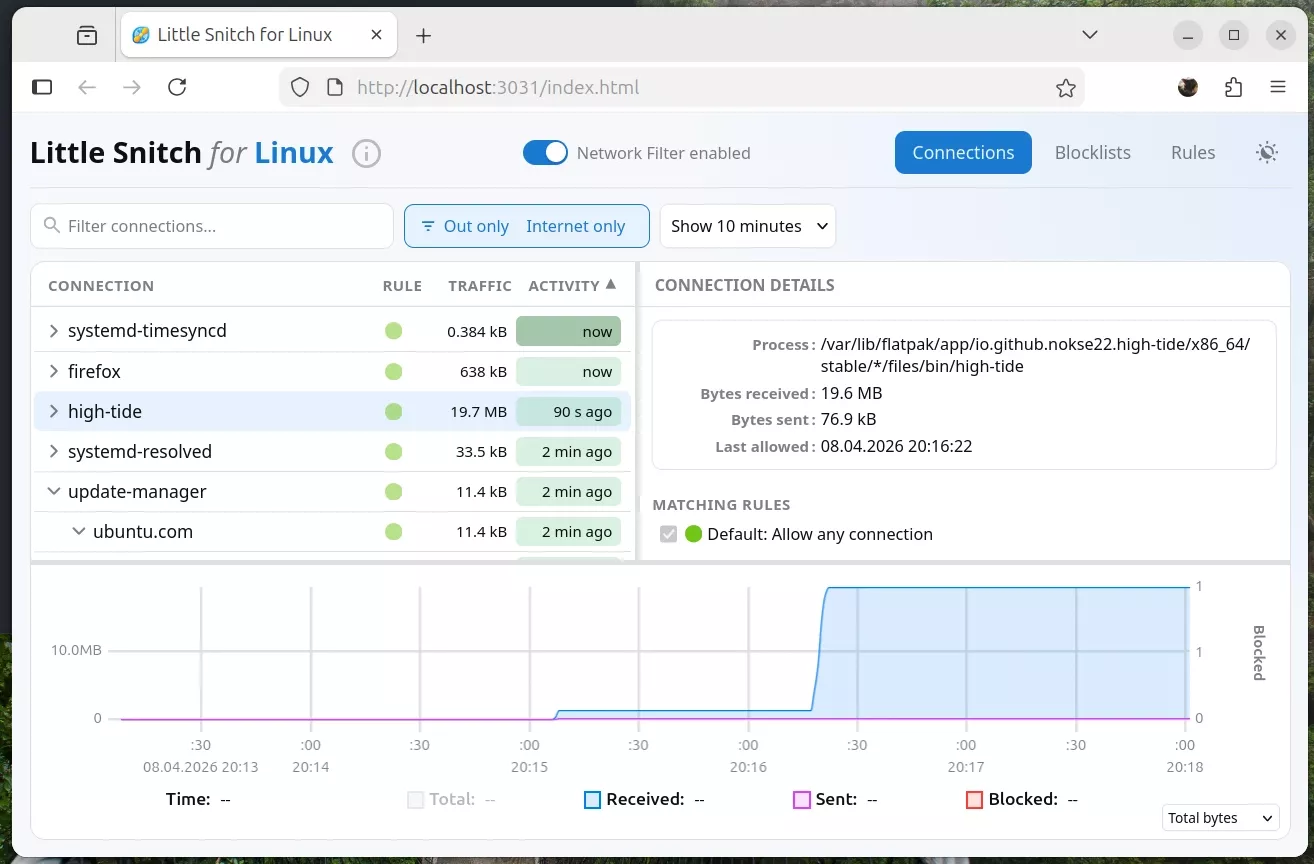Image resolution: width=1314 pixels, height=864 pixels.
Task: Click the '90 s ago' activity bar for high-tide
Action: pos(568,411)
